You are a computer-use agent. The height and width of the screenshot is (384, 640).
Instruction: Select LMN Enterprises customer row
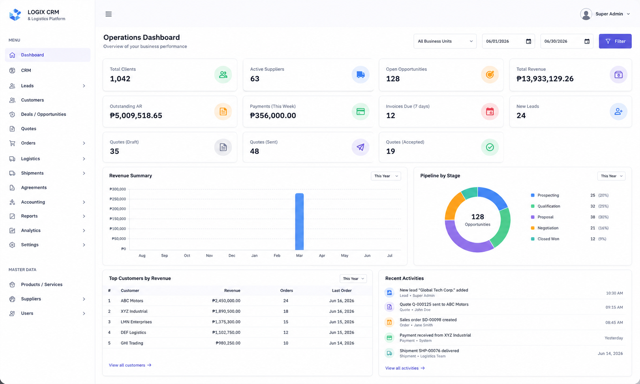(x=237, y=322)
